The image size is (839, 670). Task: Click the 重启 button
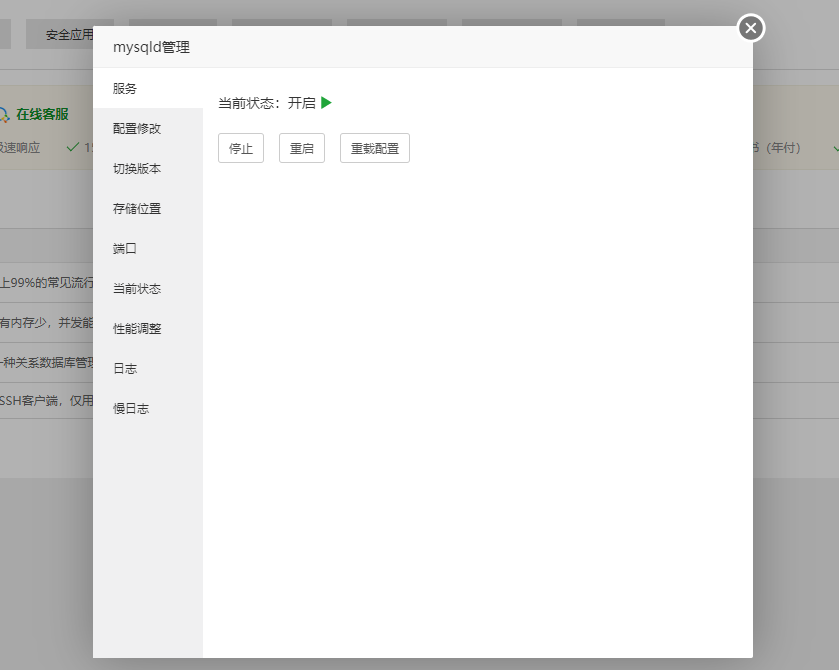tap(302, 148)
